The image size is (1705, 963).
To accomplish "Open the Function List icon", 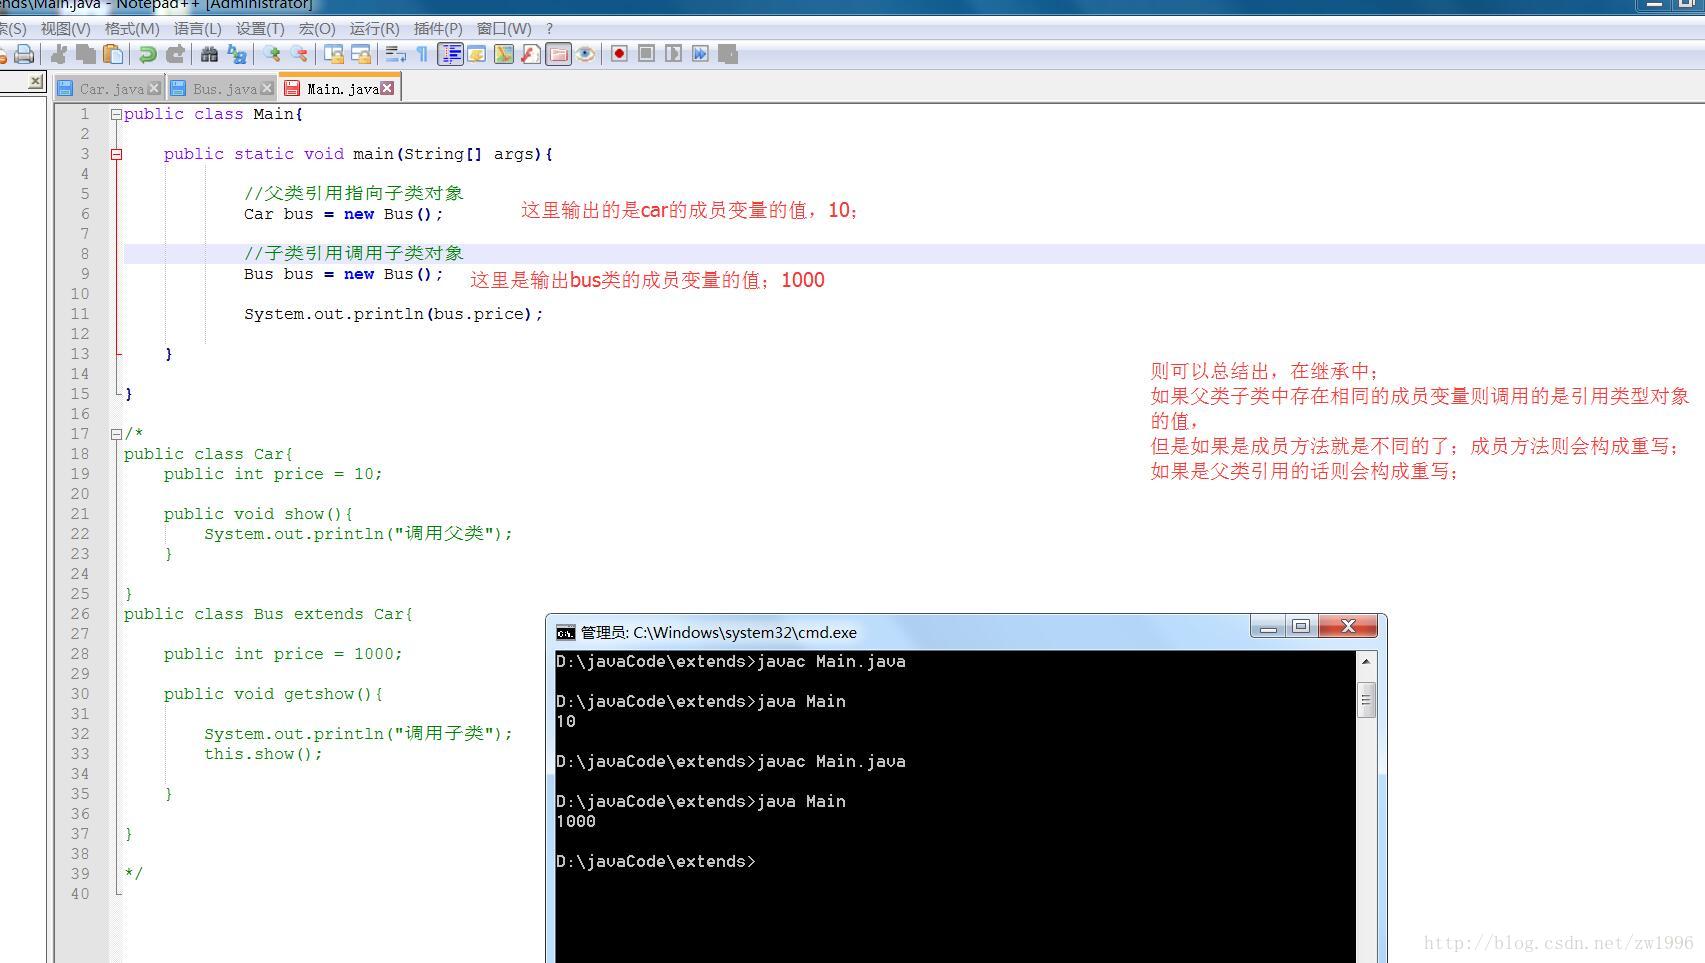I will [531, 54].
